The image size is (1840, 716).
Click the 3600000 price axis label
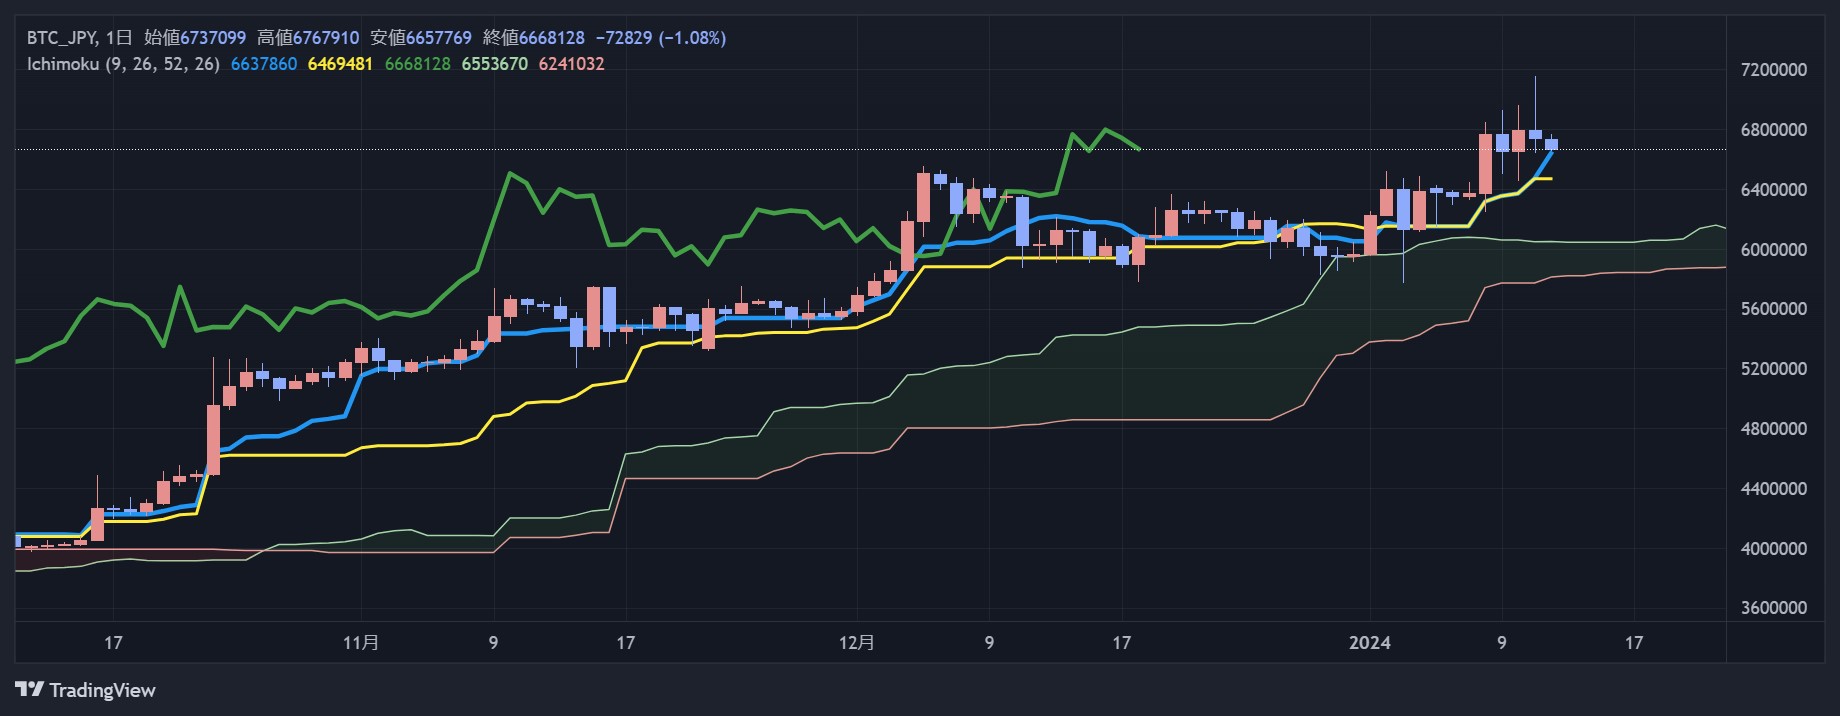coord(1773,608)
